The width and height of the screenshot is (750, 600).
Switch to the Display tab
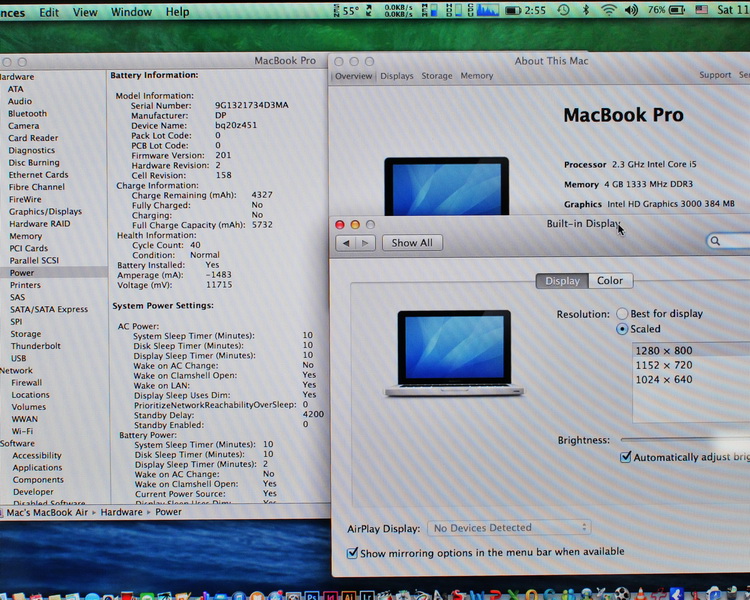(x=562, y=281)
